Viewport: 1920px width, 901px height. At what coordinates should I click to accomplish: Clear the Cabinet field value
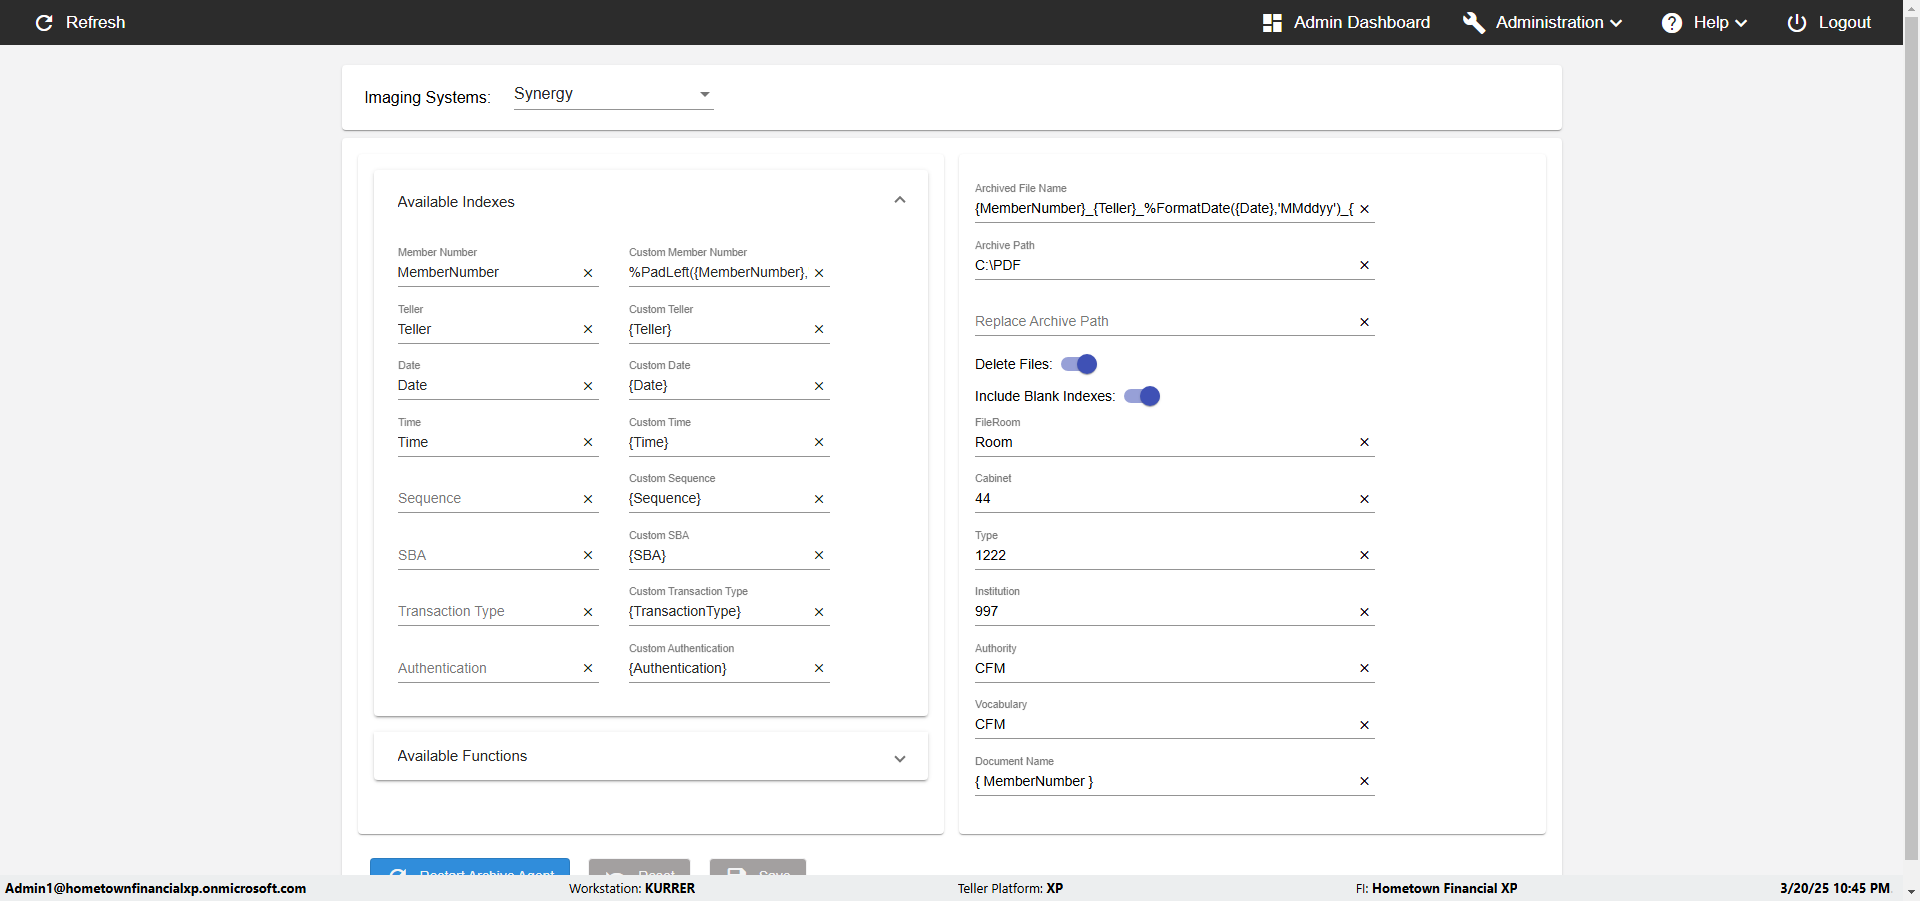coord(1364,499)
